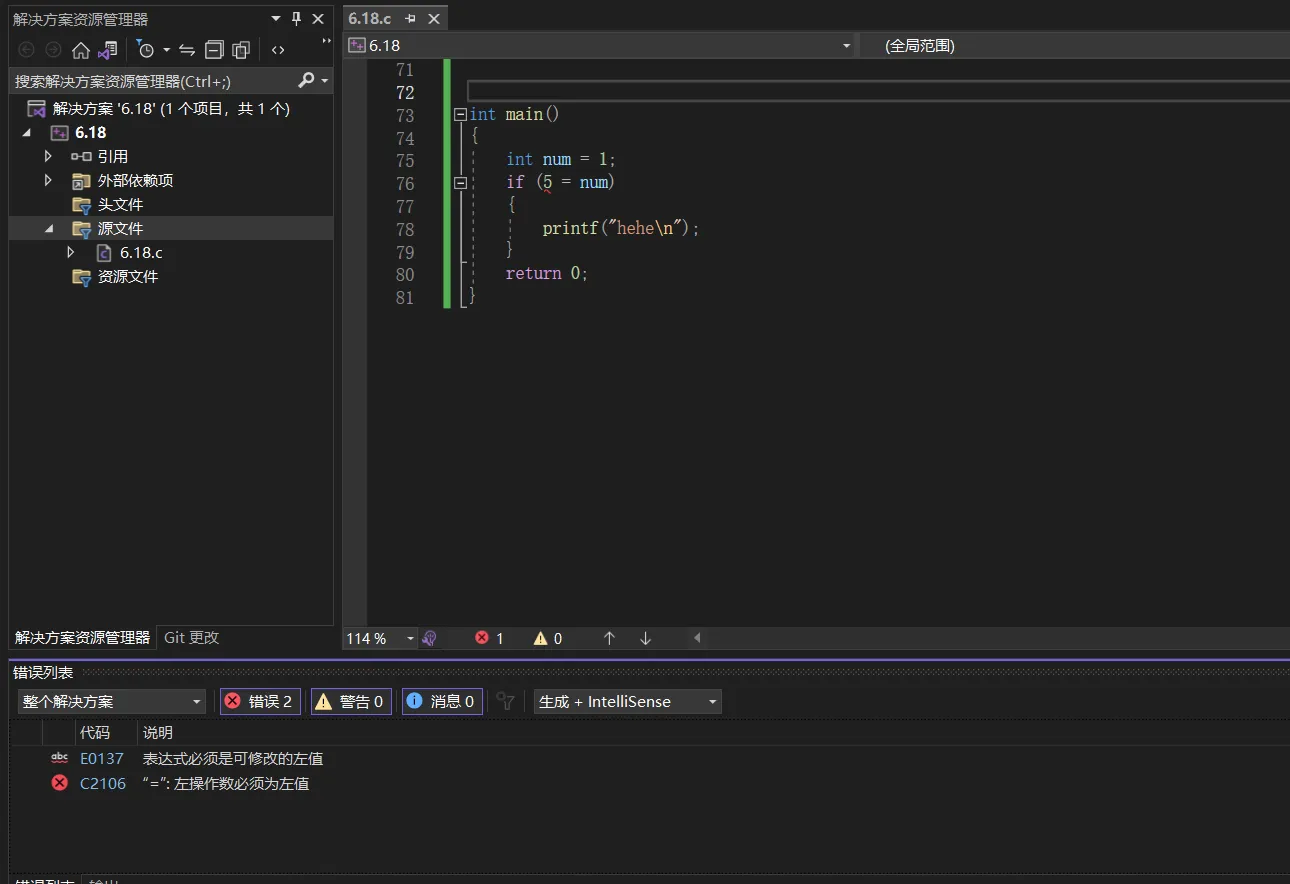The width and height of the screenshot is (1290, 884).
Task: Go to the previous issue arrow
Action: [x=609, y=638]
